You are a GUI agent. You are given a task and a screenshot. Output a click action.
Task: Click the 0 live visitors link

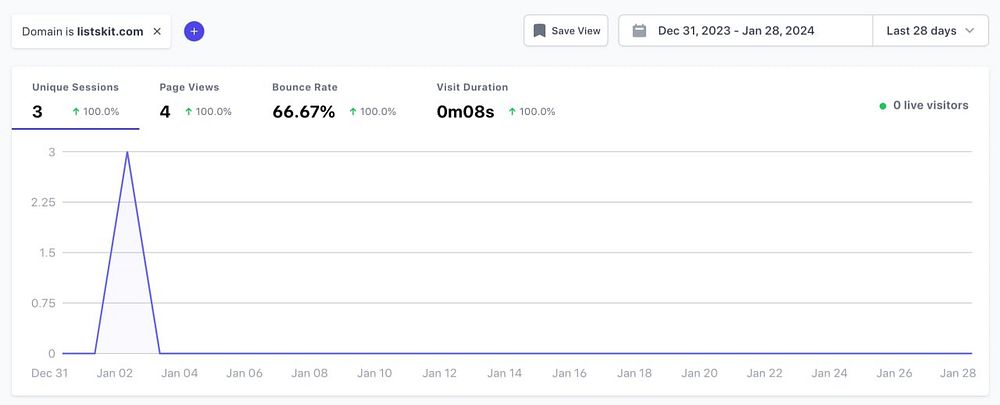pos(930,105)
